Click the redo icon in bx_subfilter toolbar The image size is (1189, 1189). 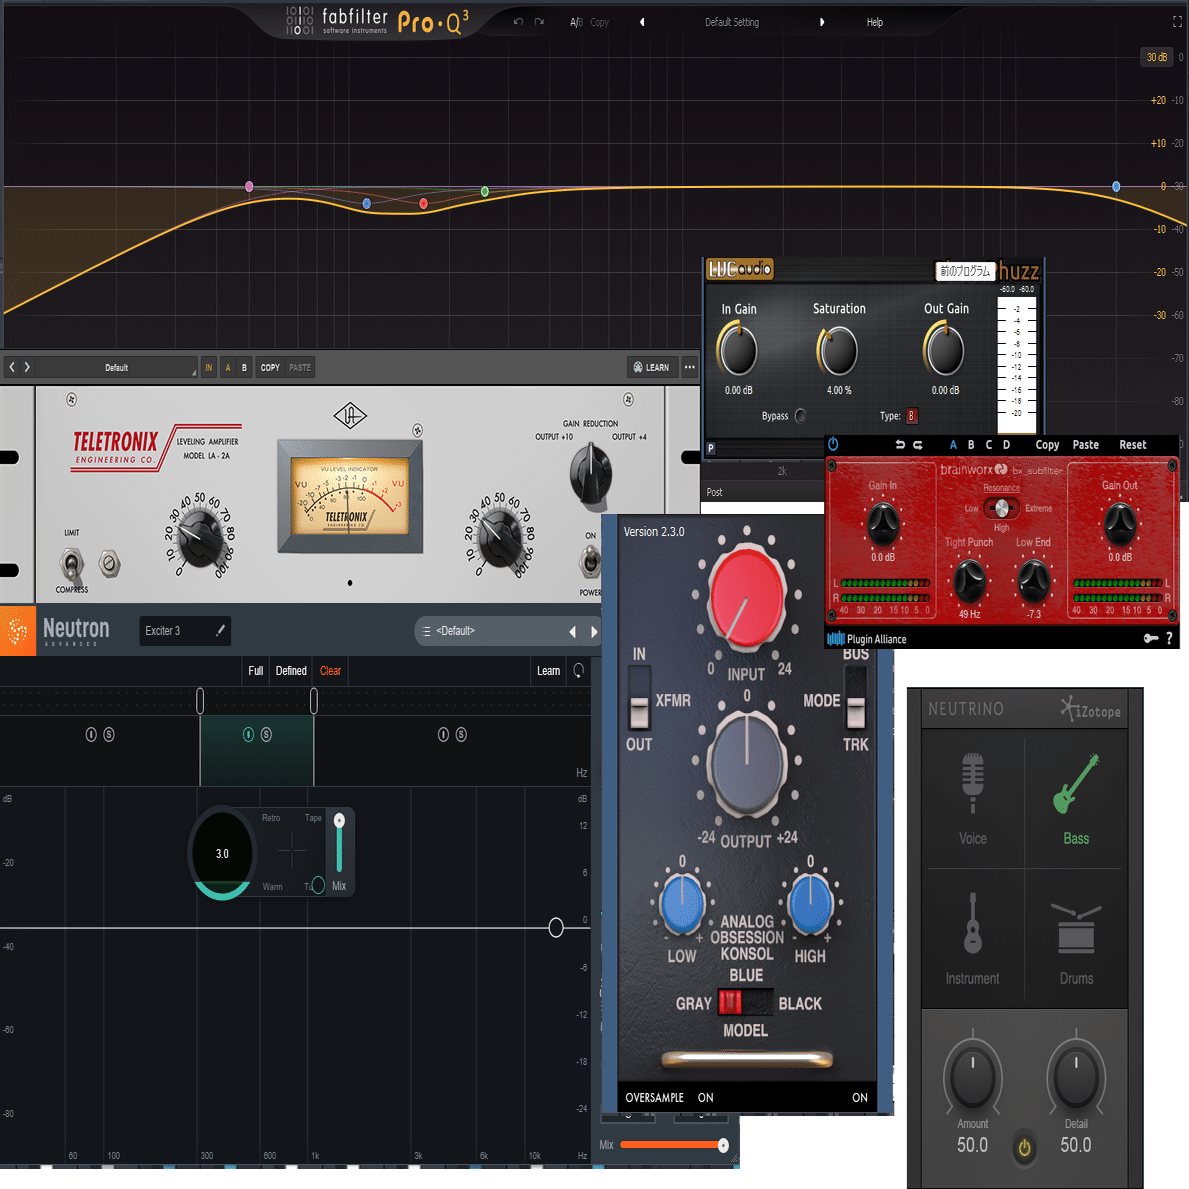click(x=918, y=445)
